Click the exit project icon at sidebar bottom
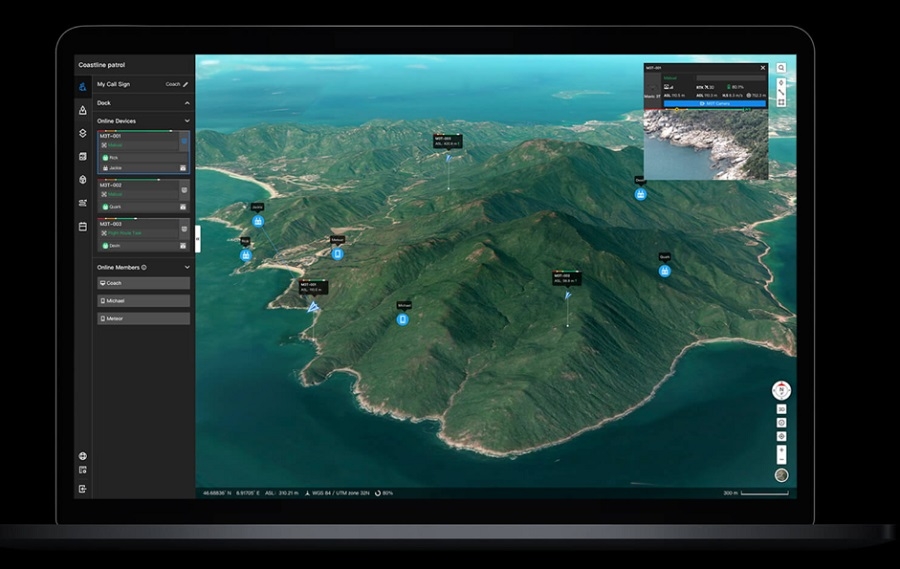This screenshot has width=900, height=569. (x=83, y=489)
